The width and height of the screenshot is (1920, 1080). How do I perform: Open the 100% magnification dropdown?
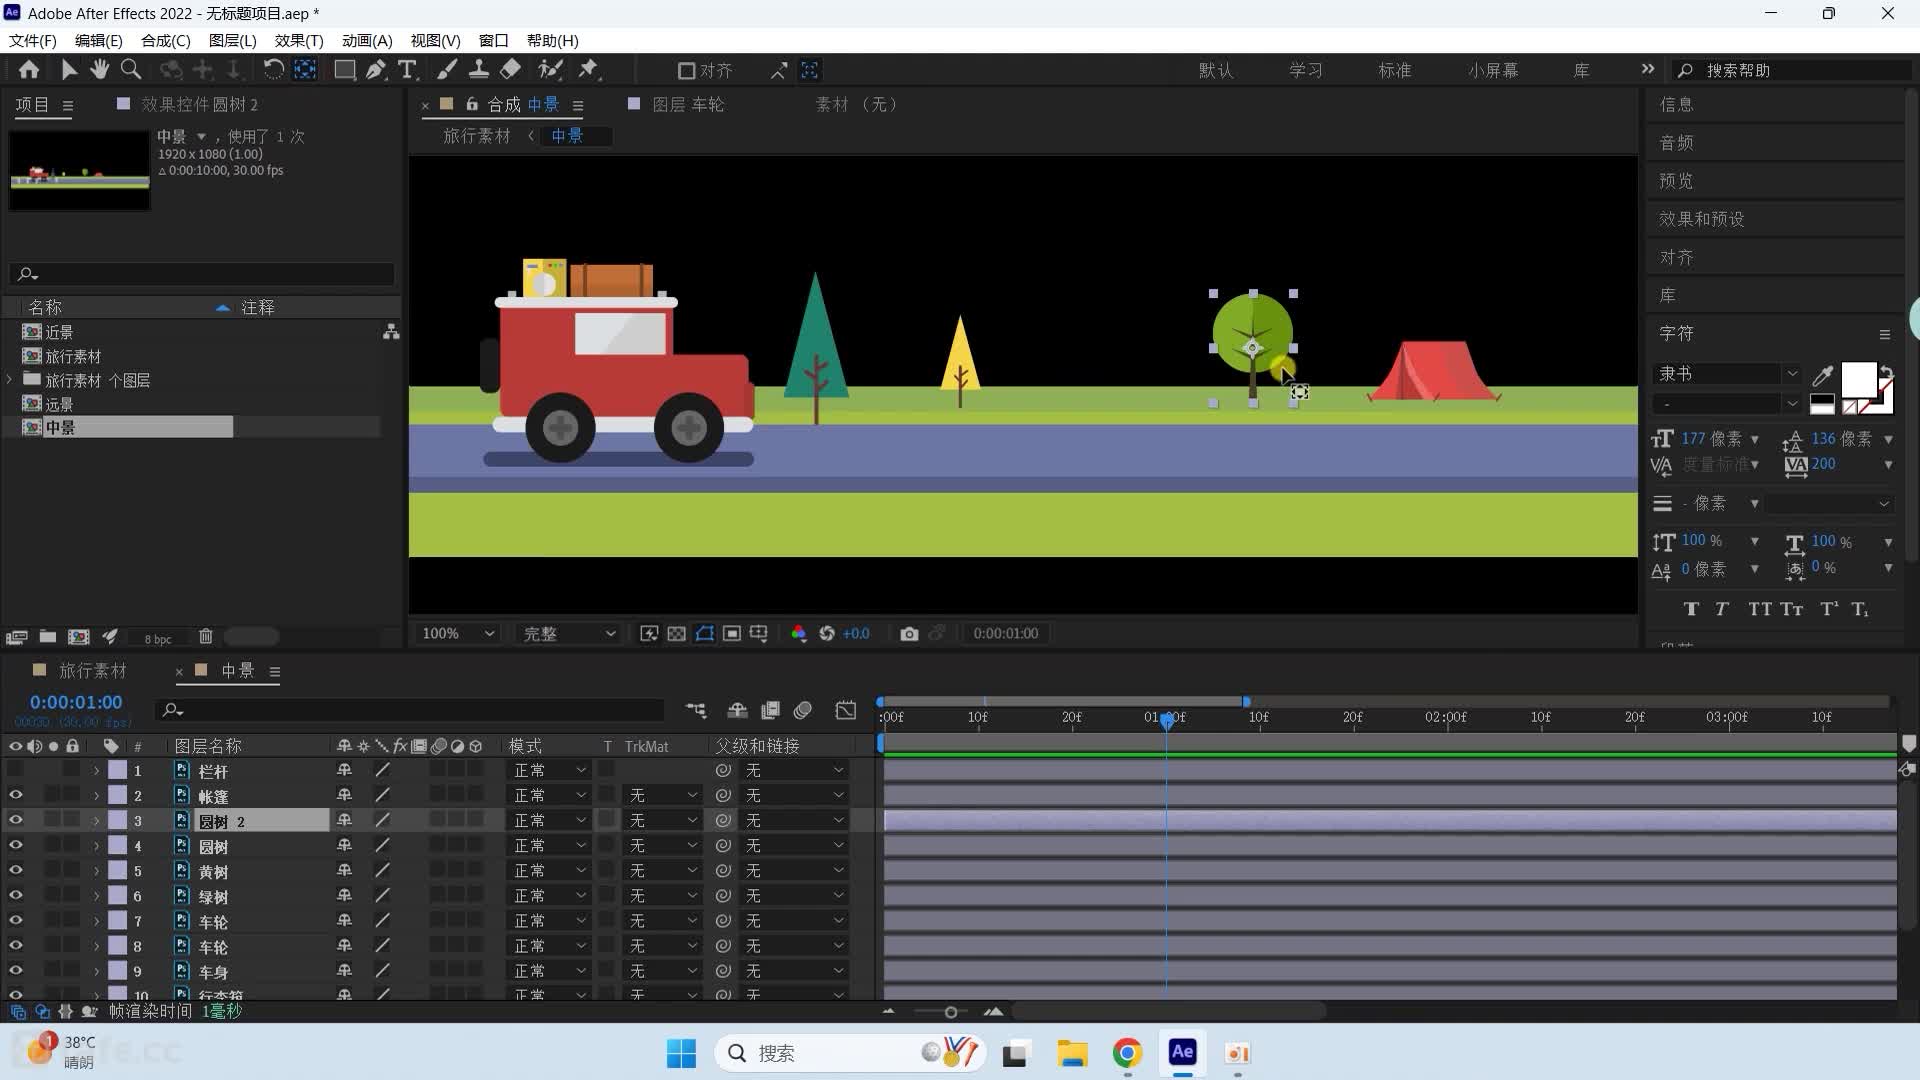coord(458,634)
